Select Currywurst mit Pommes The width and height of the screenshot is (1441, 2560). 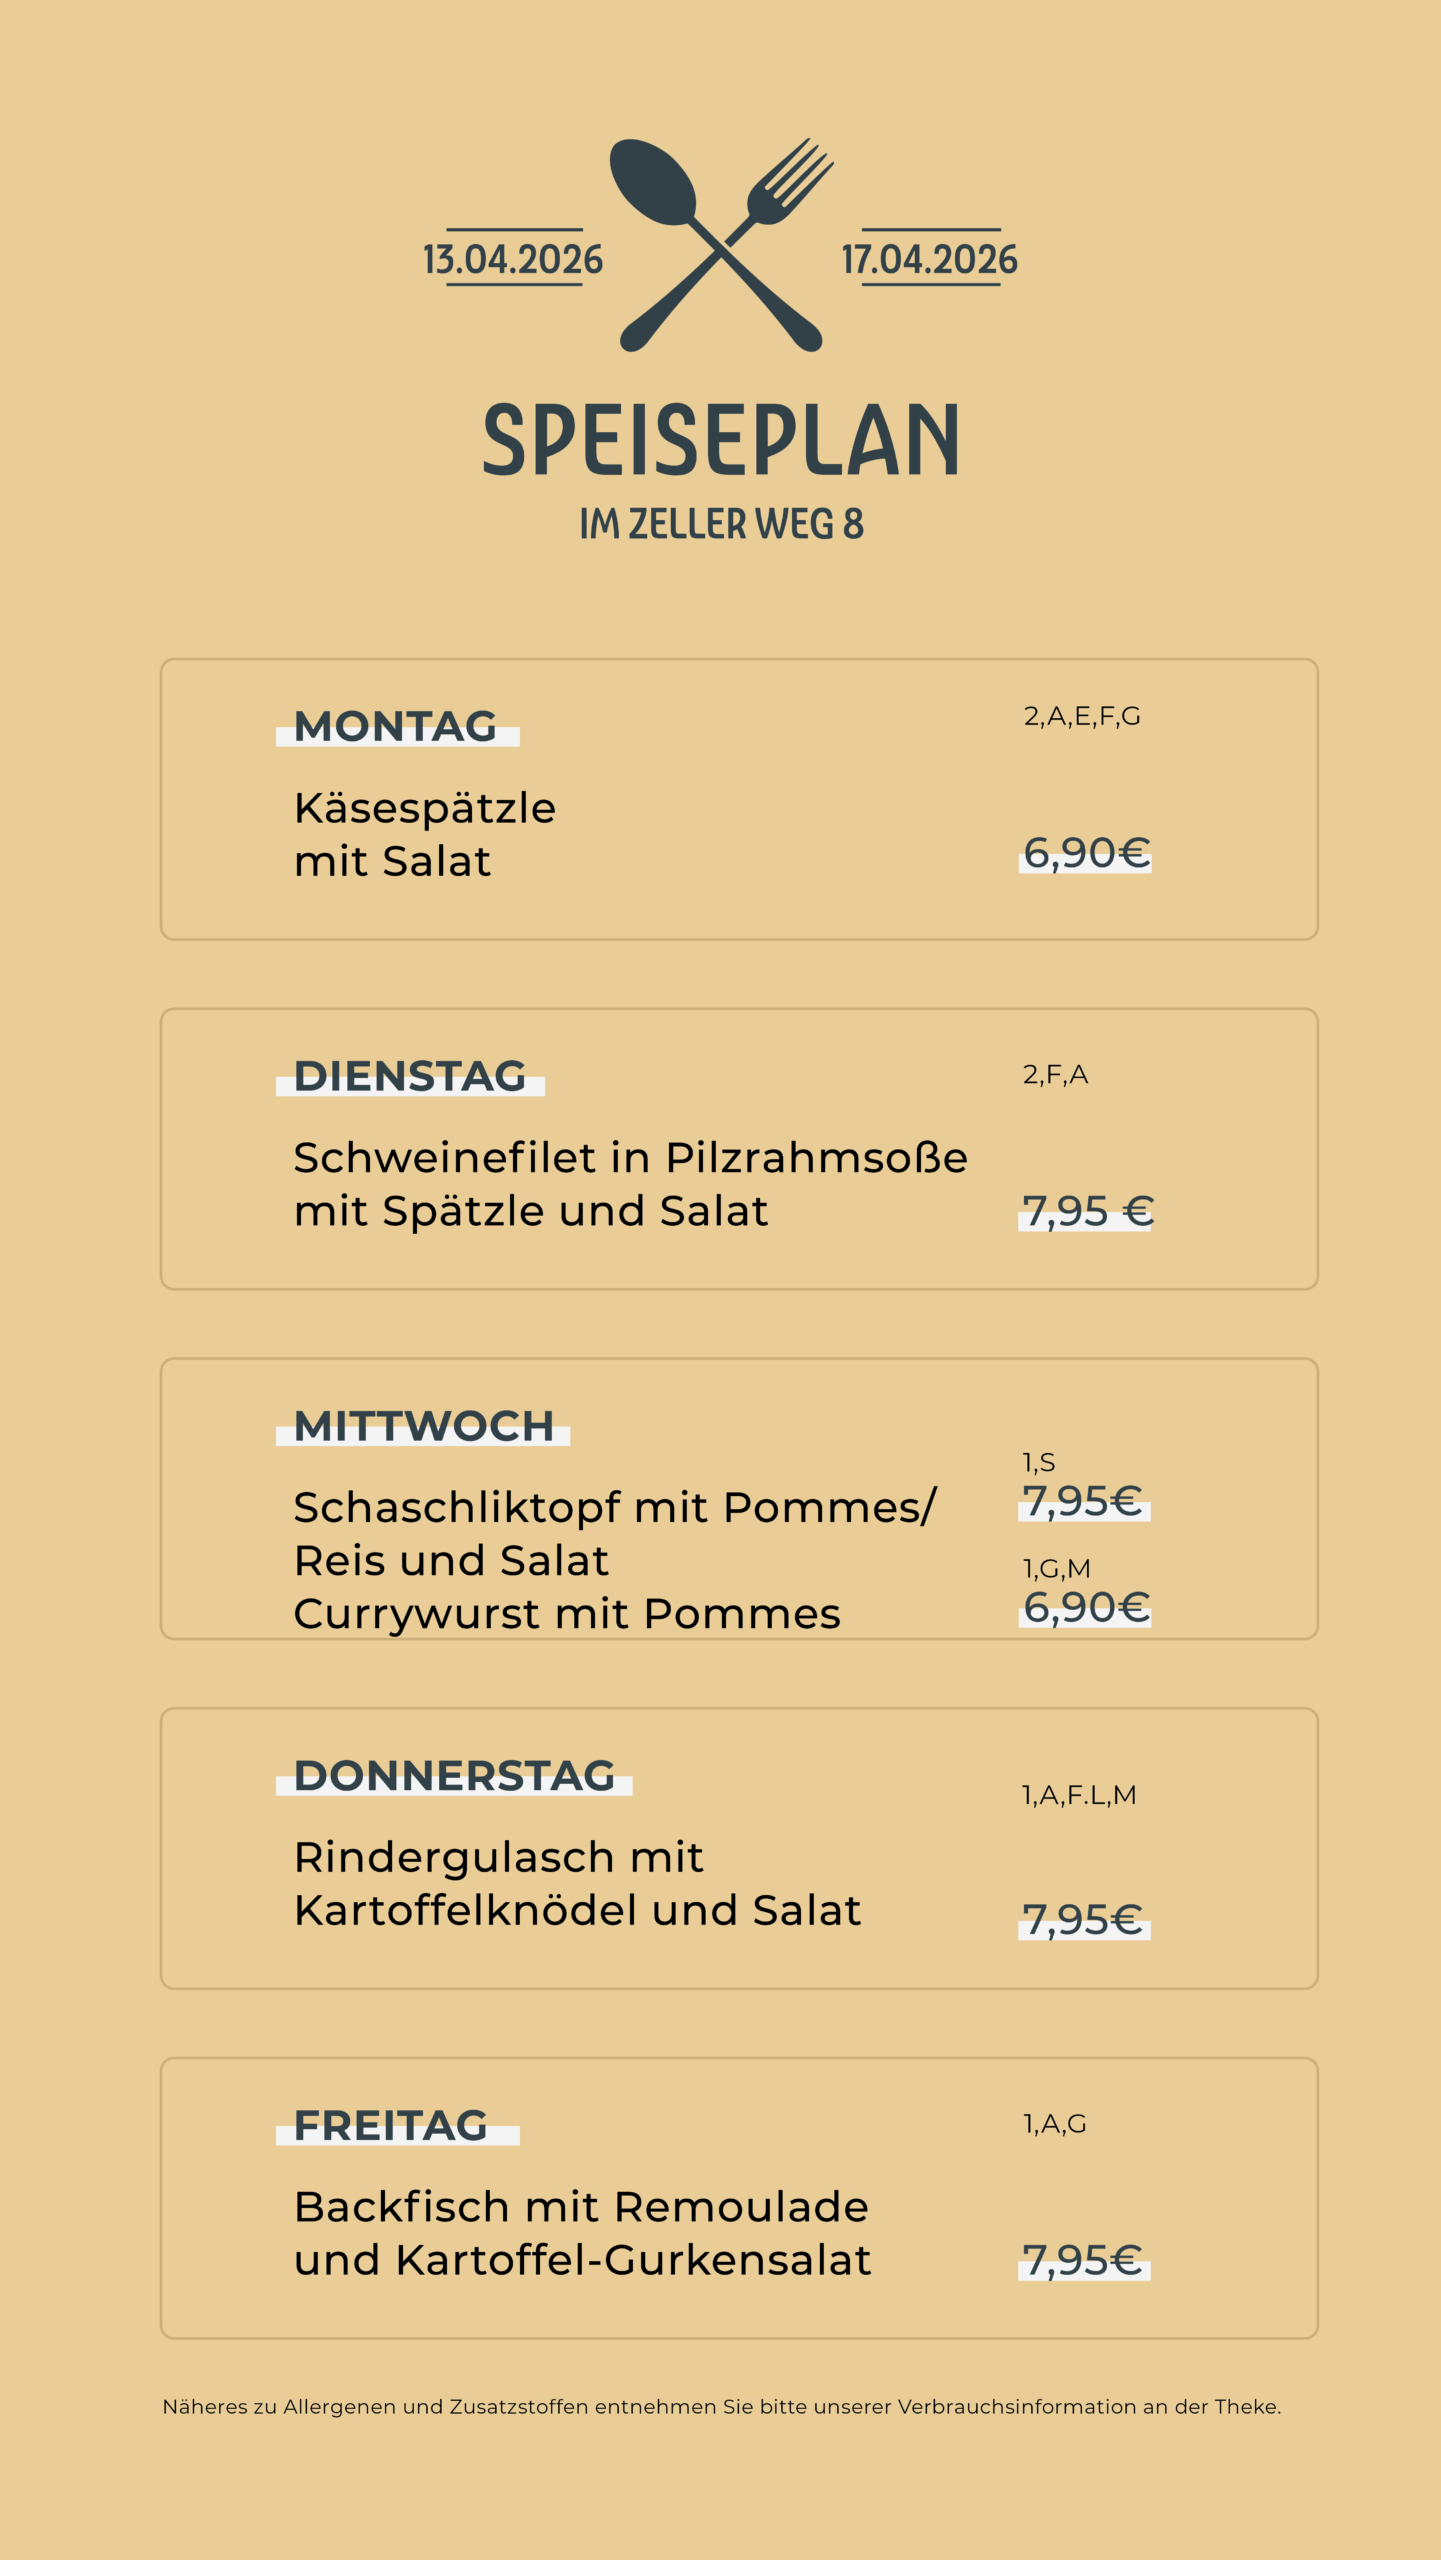567,1613
